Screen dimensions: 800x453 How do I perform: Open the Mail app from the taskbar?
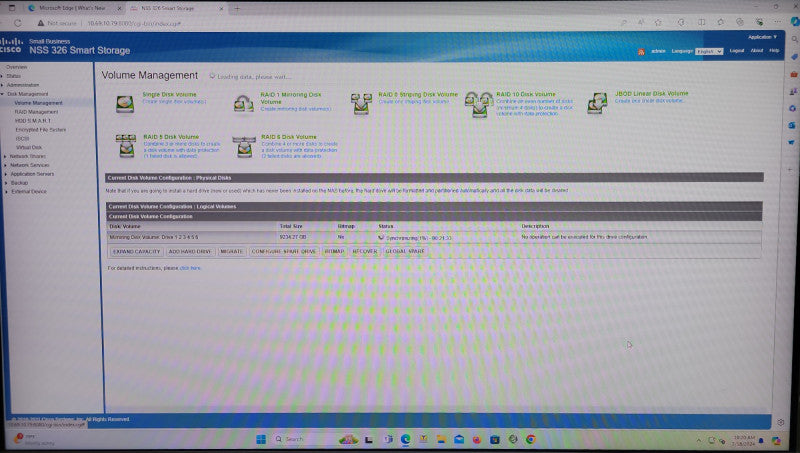coord(459,439)
